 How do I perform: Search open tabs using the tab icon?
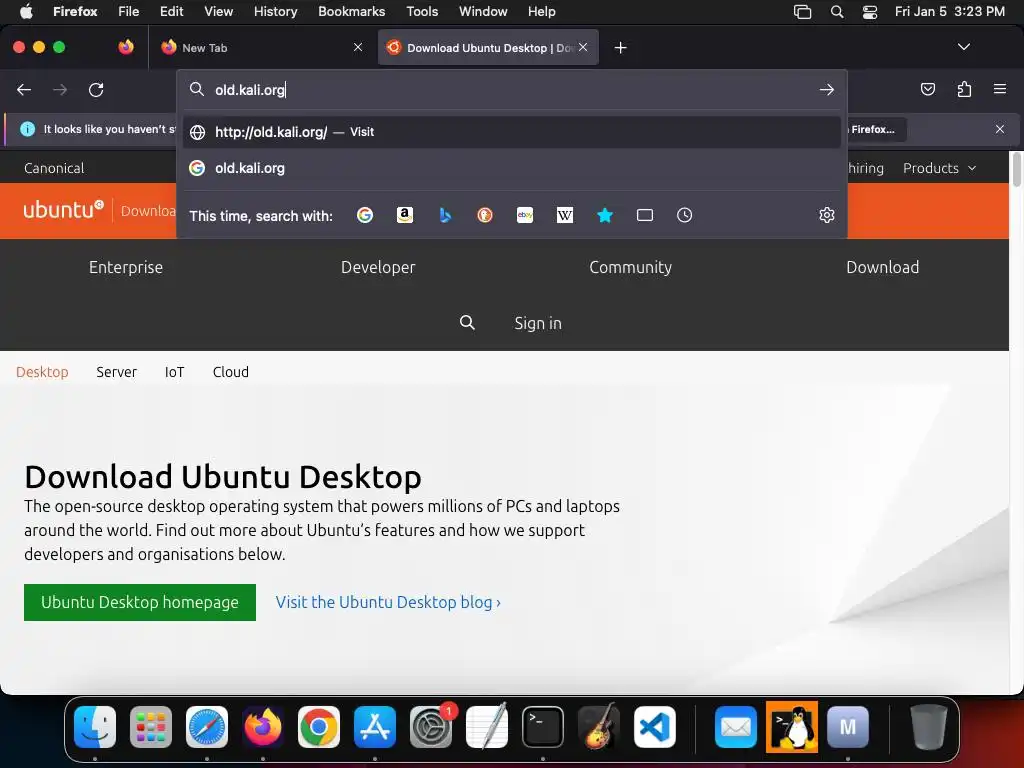(x=645, y=215)
